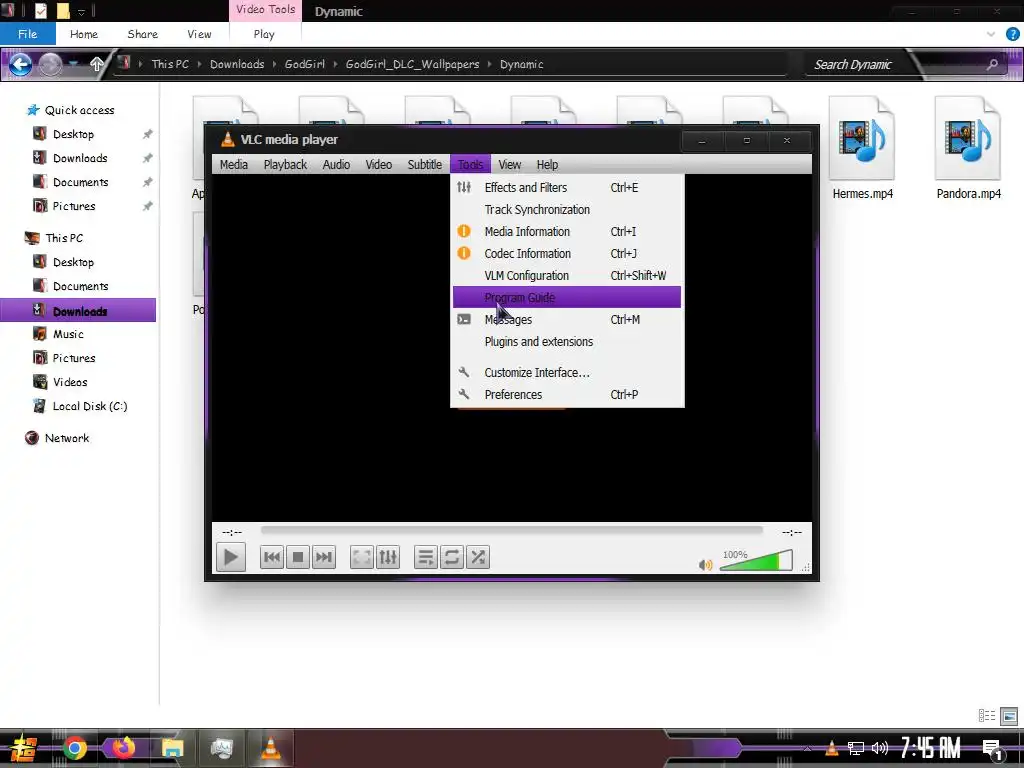Open the File tab in Explorer ribbon

pos(27,34)
